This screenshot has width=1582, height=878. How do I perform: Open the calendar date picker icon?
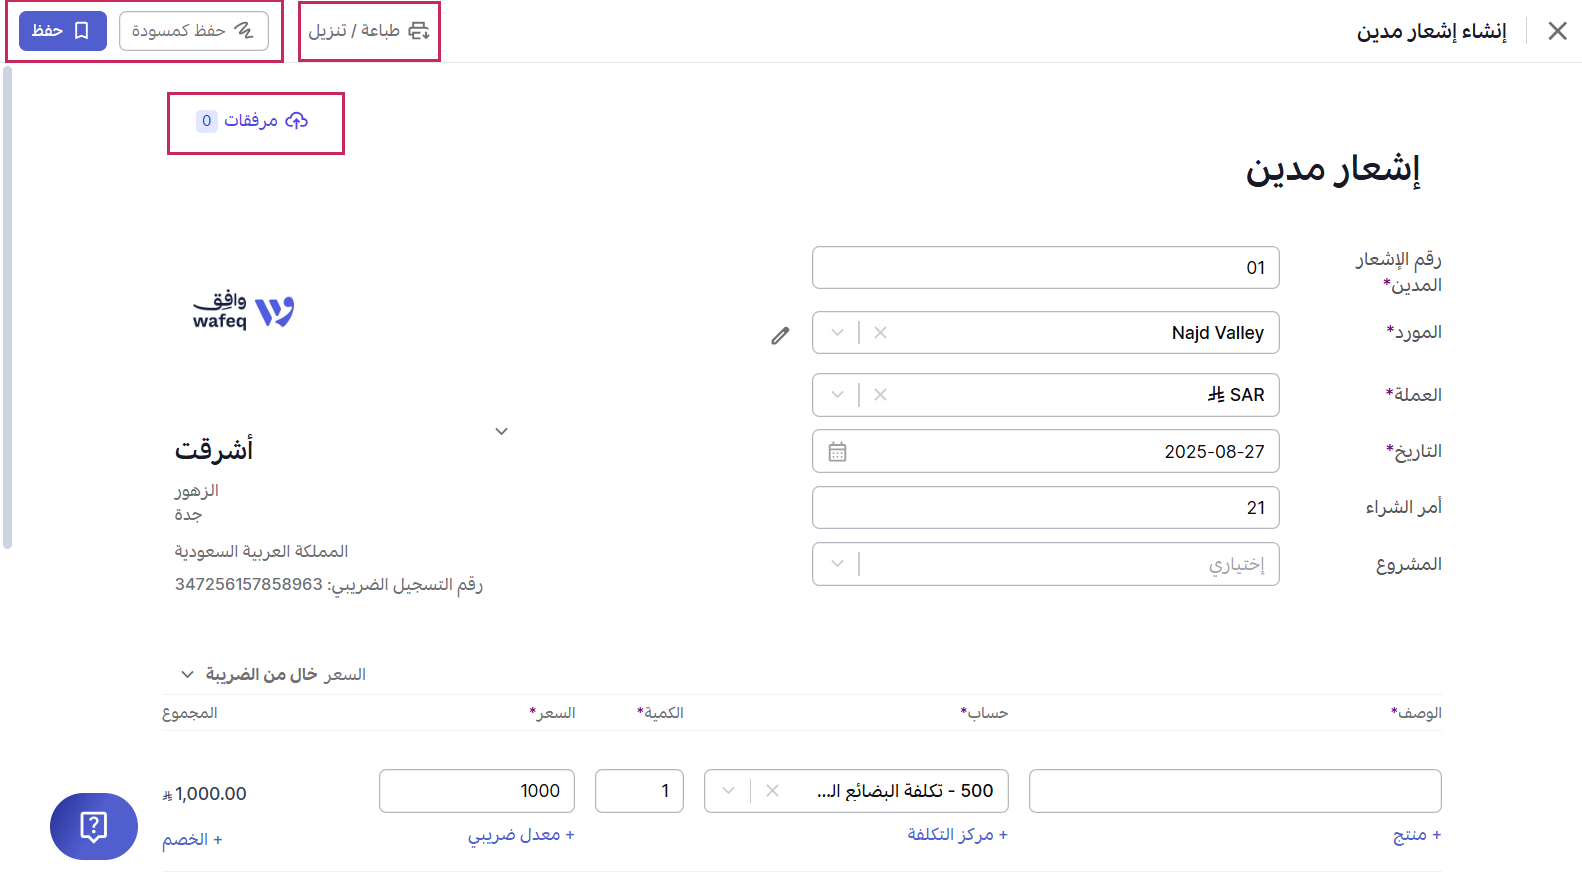point(837,452)
